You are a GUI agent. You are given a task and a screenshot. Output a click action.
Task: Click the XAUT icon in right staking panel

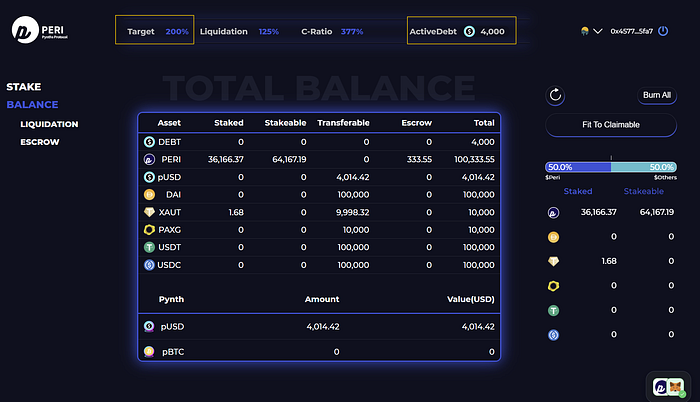click(553, 261)
